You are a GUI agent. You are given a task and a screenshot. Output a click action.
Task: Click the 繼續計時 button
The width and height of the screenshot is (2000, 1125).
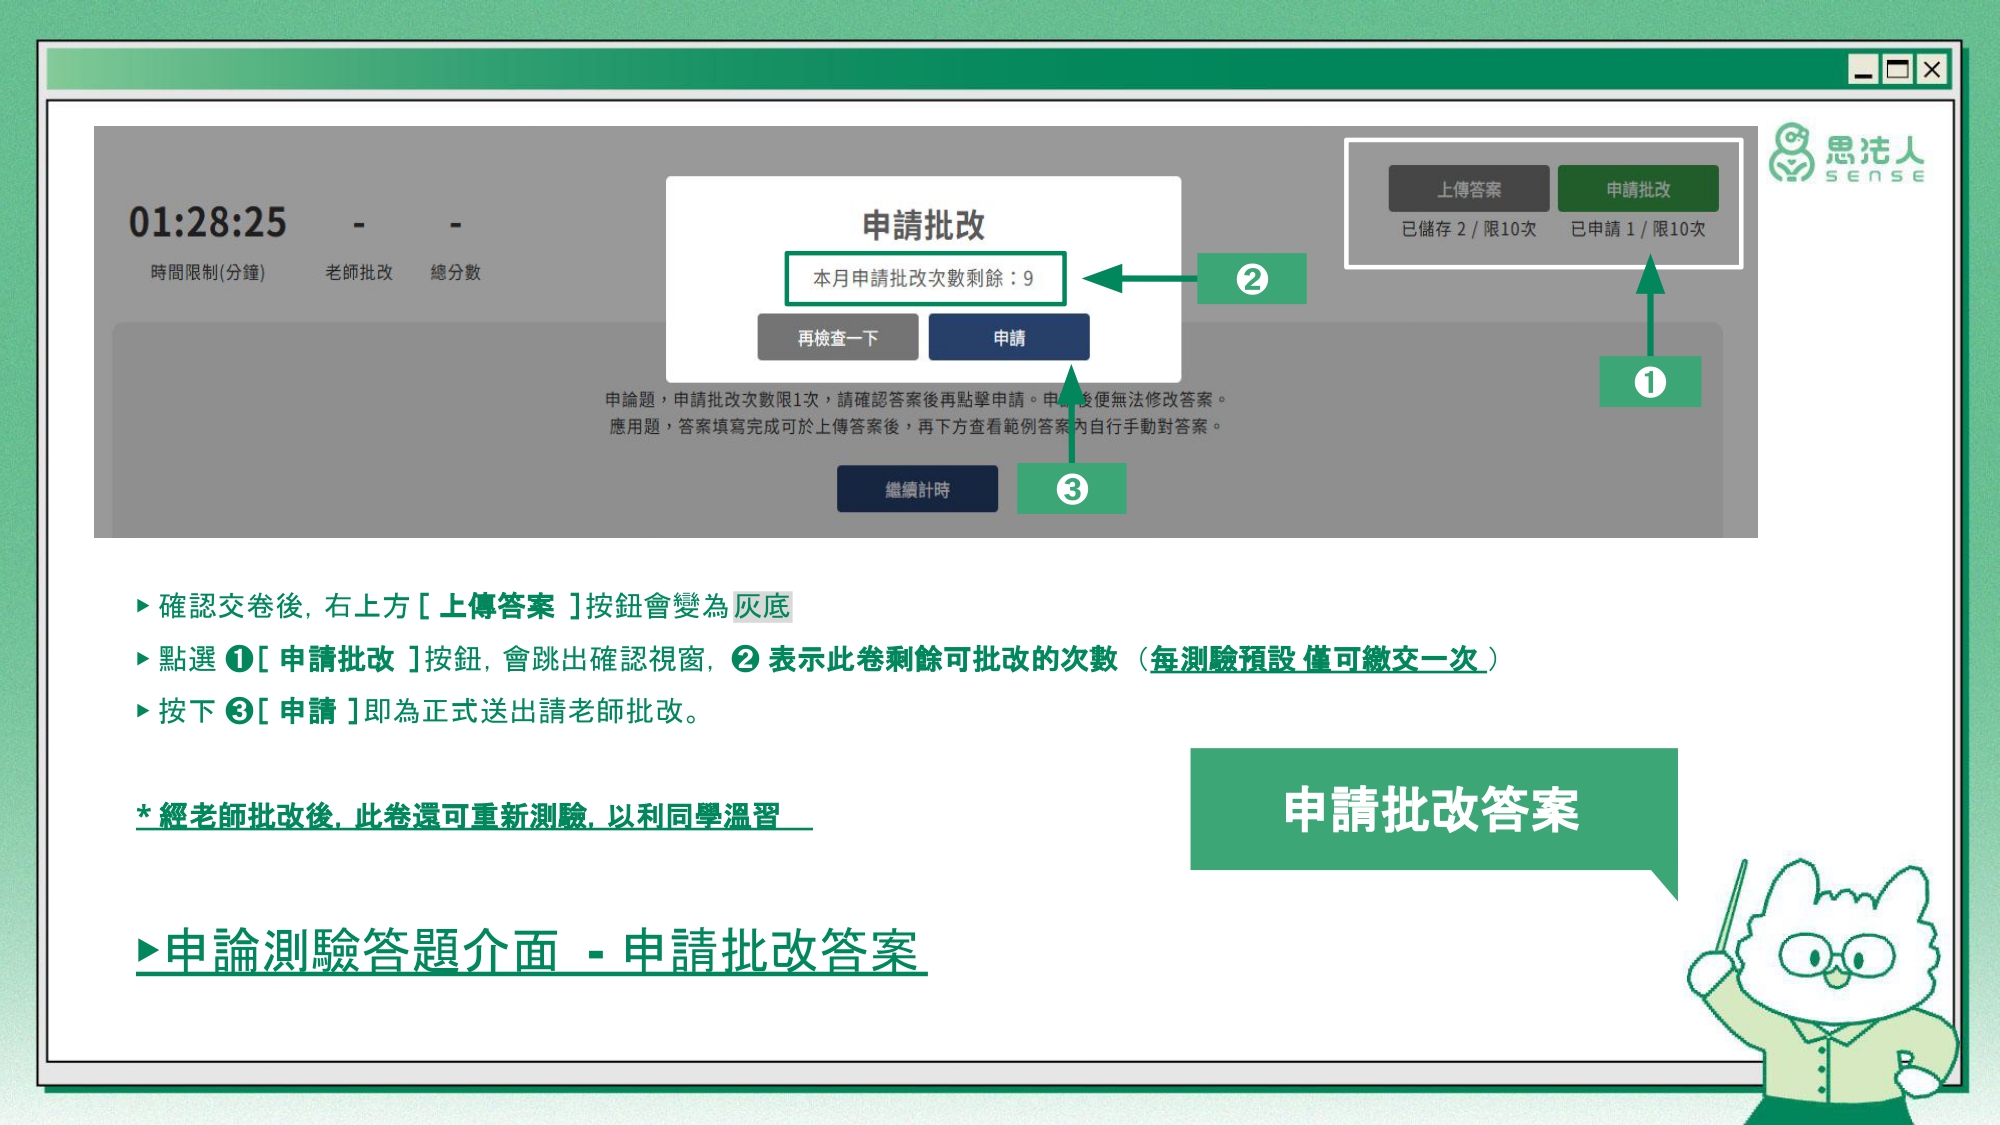[x=917, y=489]
